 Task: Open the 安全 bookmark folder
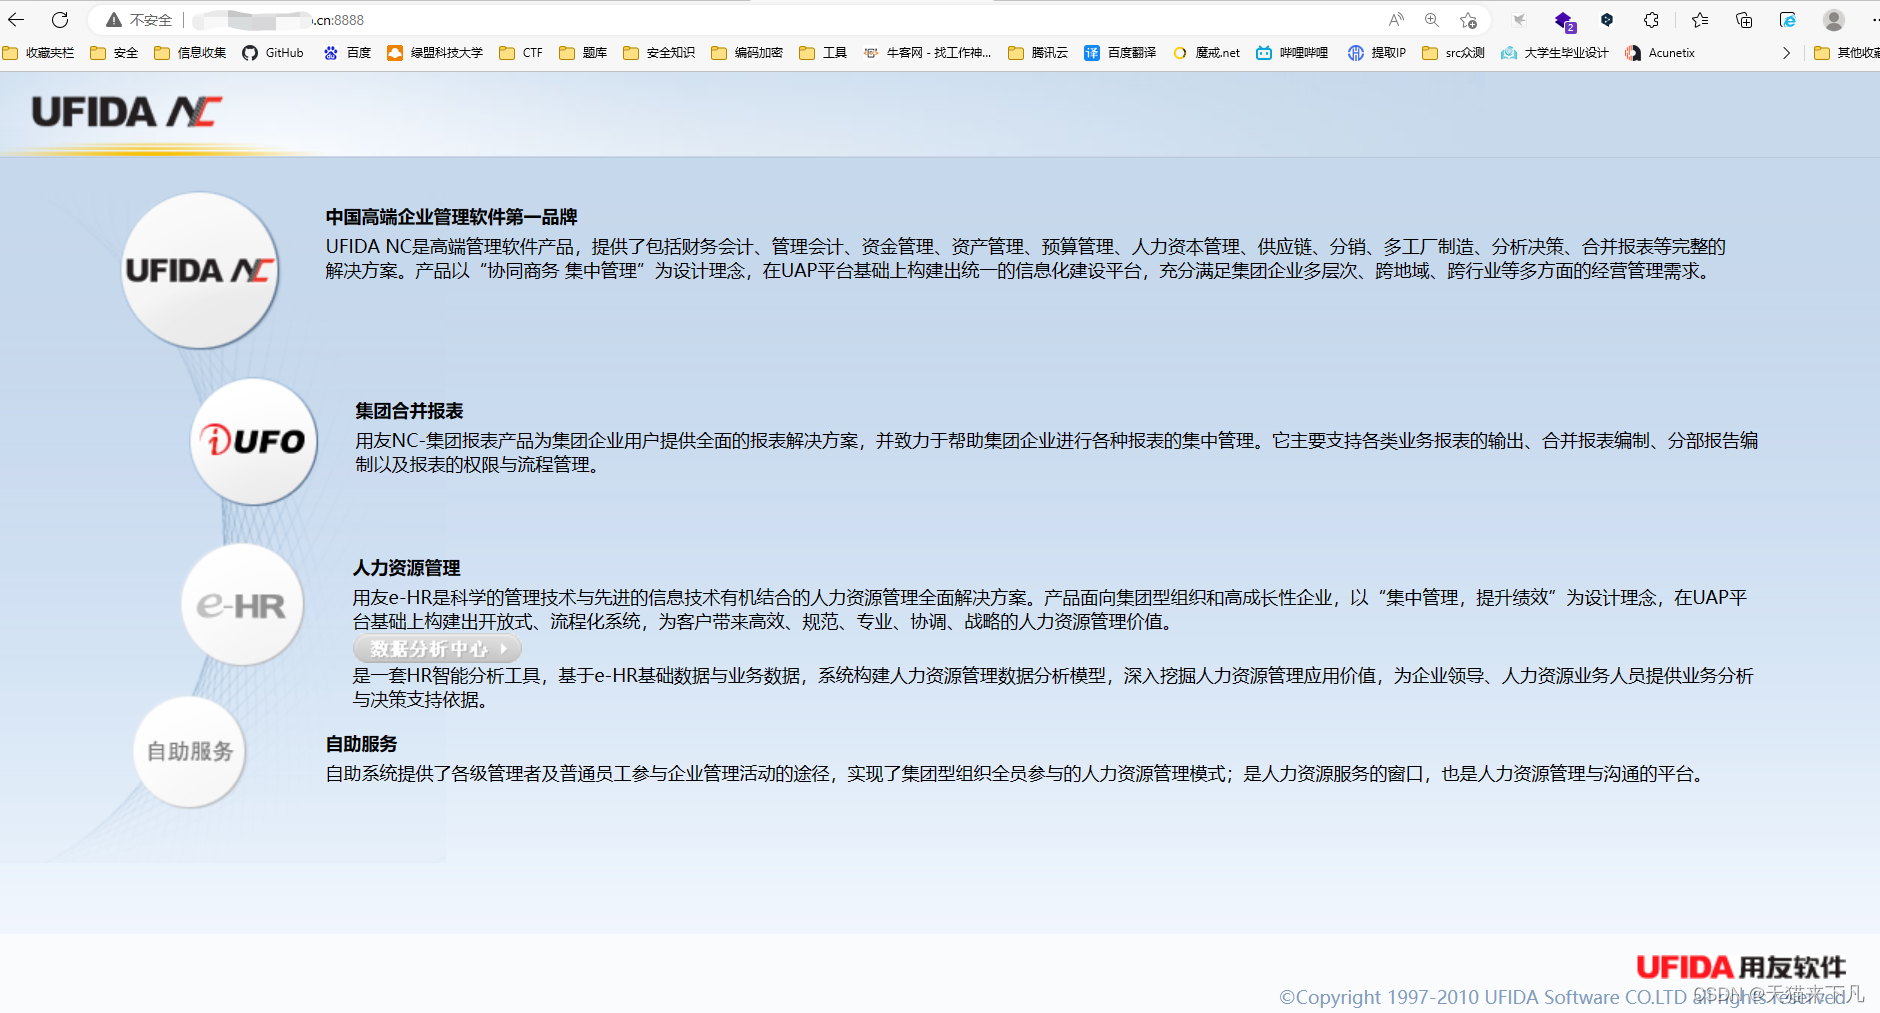pos(114,53)
